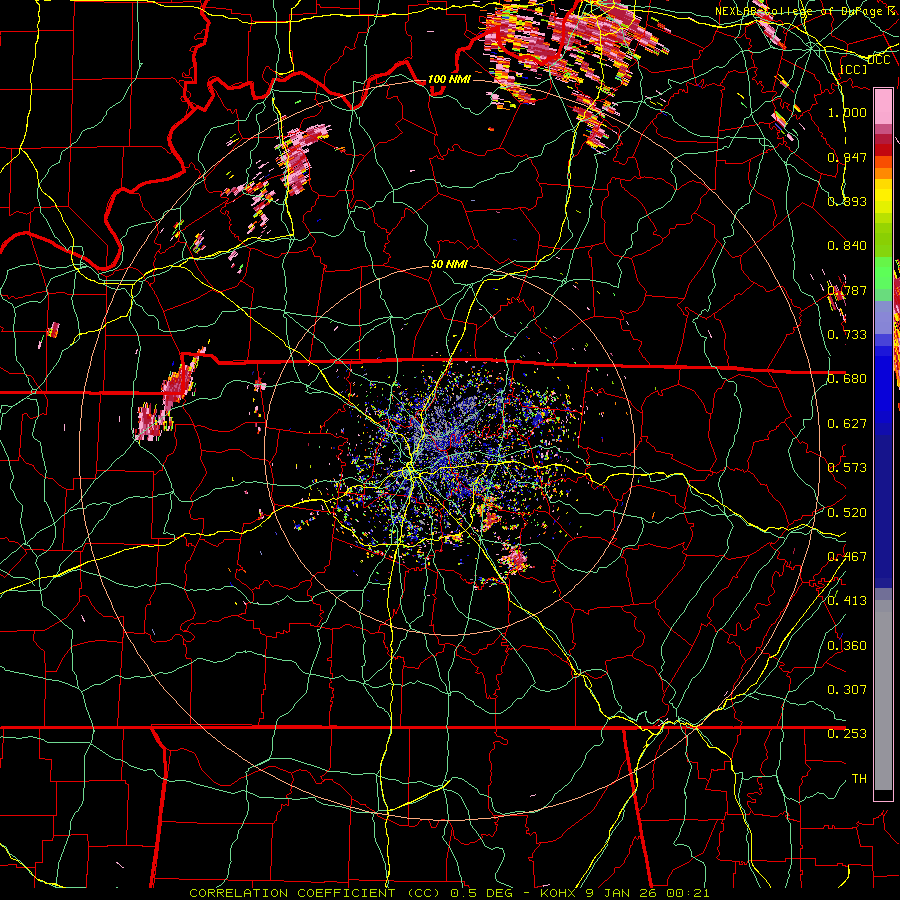Click the KOHX station identifier text
The width and height of the screenshot is (900, 900).
pyautogui.click(x=559, y=893)
